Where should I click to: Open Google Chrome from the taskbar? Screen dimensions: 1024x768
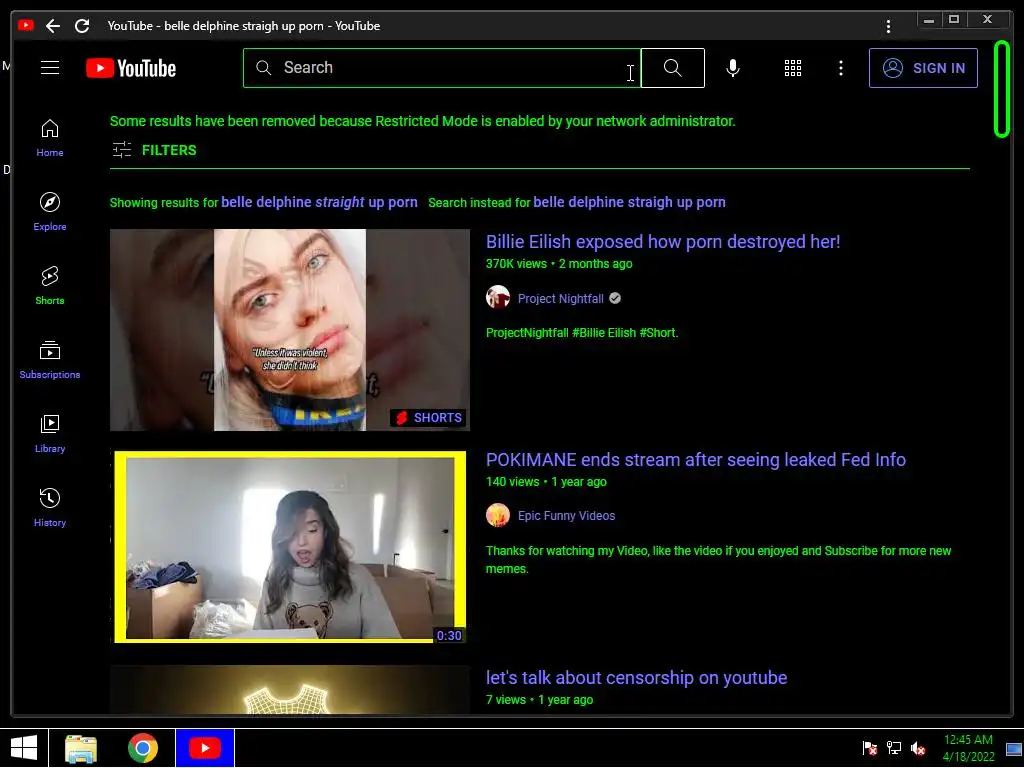tap(142, 748)
